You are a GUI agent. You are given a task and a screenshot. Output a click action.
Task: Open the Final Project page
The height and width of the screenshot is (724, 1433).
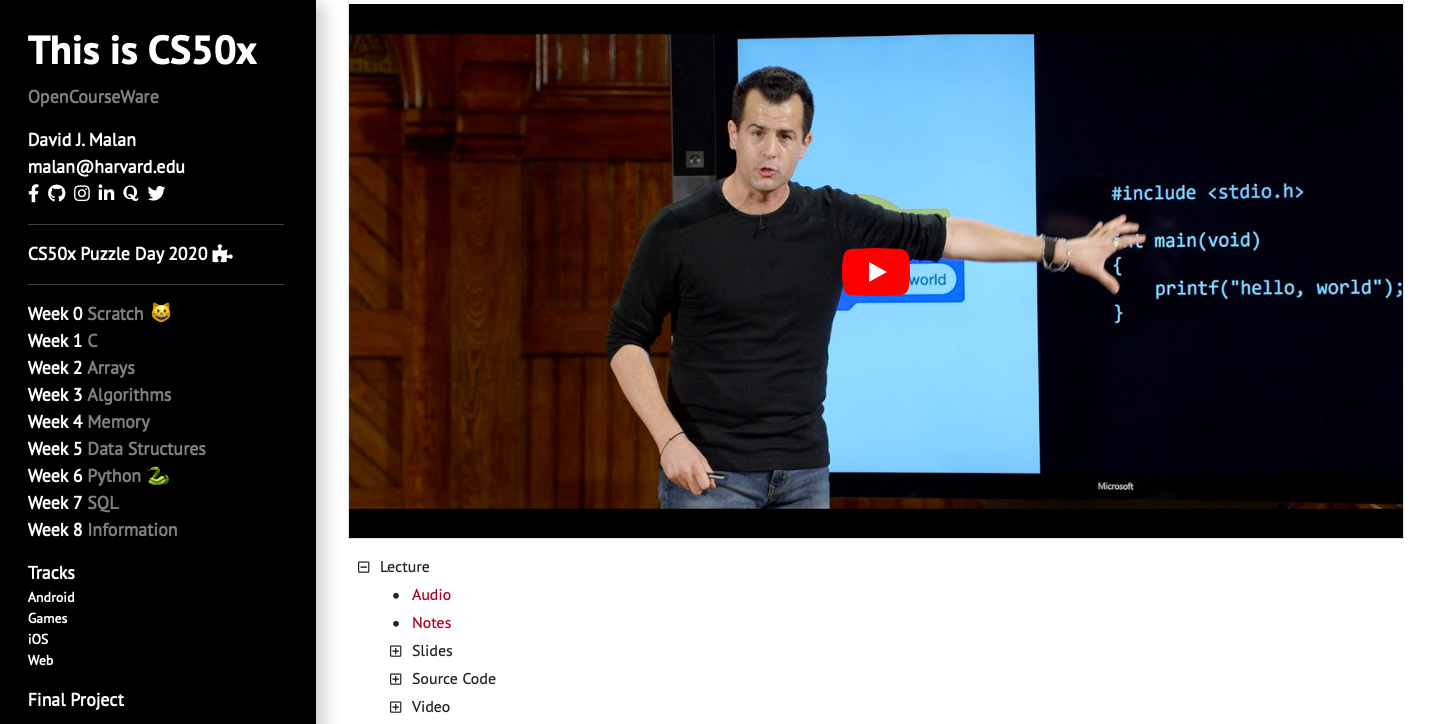point(76,700)
